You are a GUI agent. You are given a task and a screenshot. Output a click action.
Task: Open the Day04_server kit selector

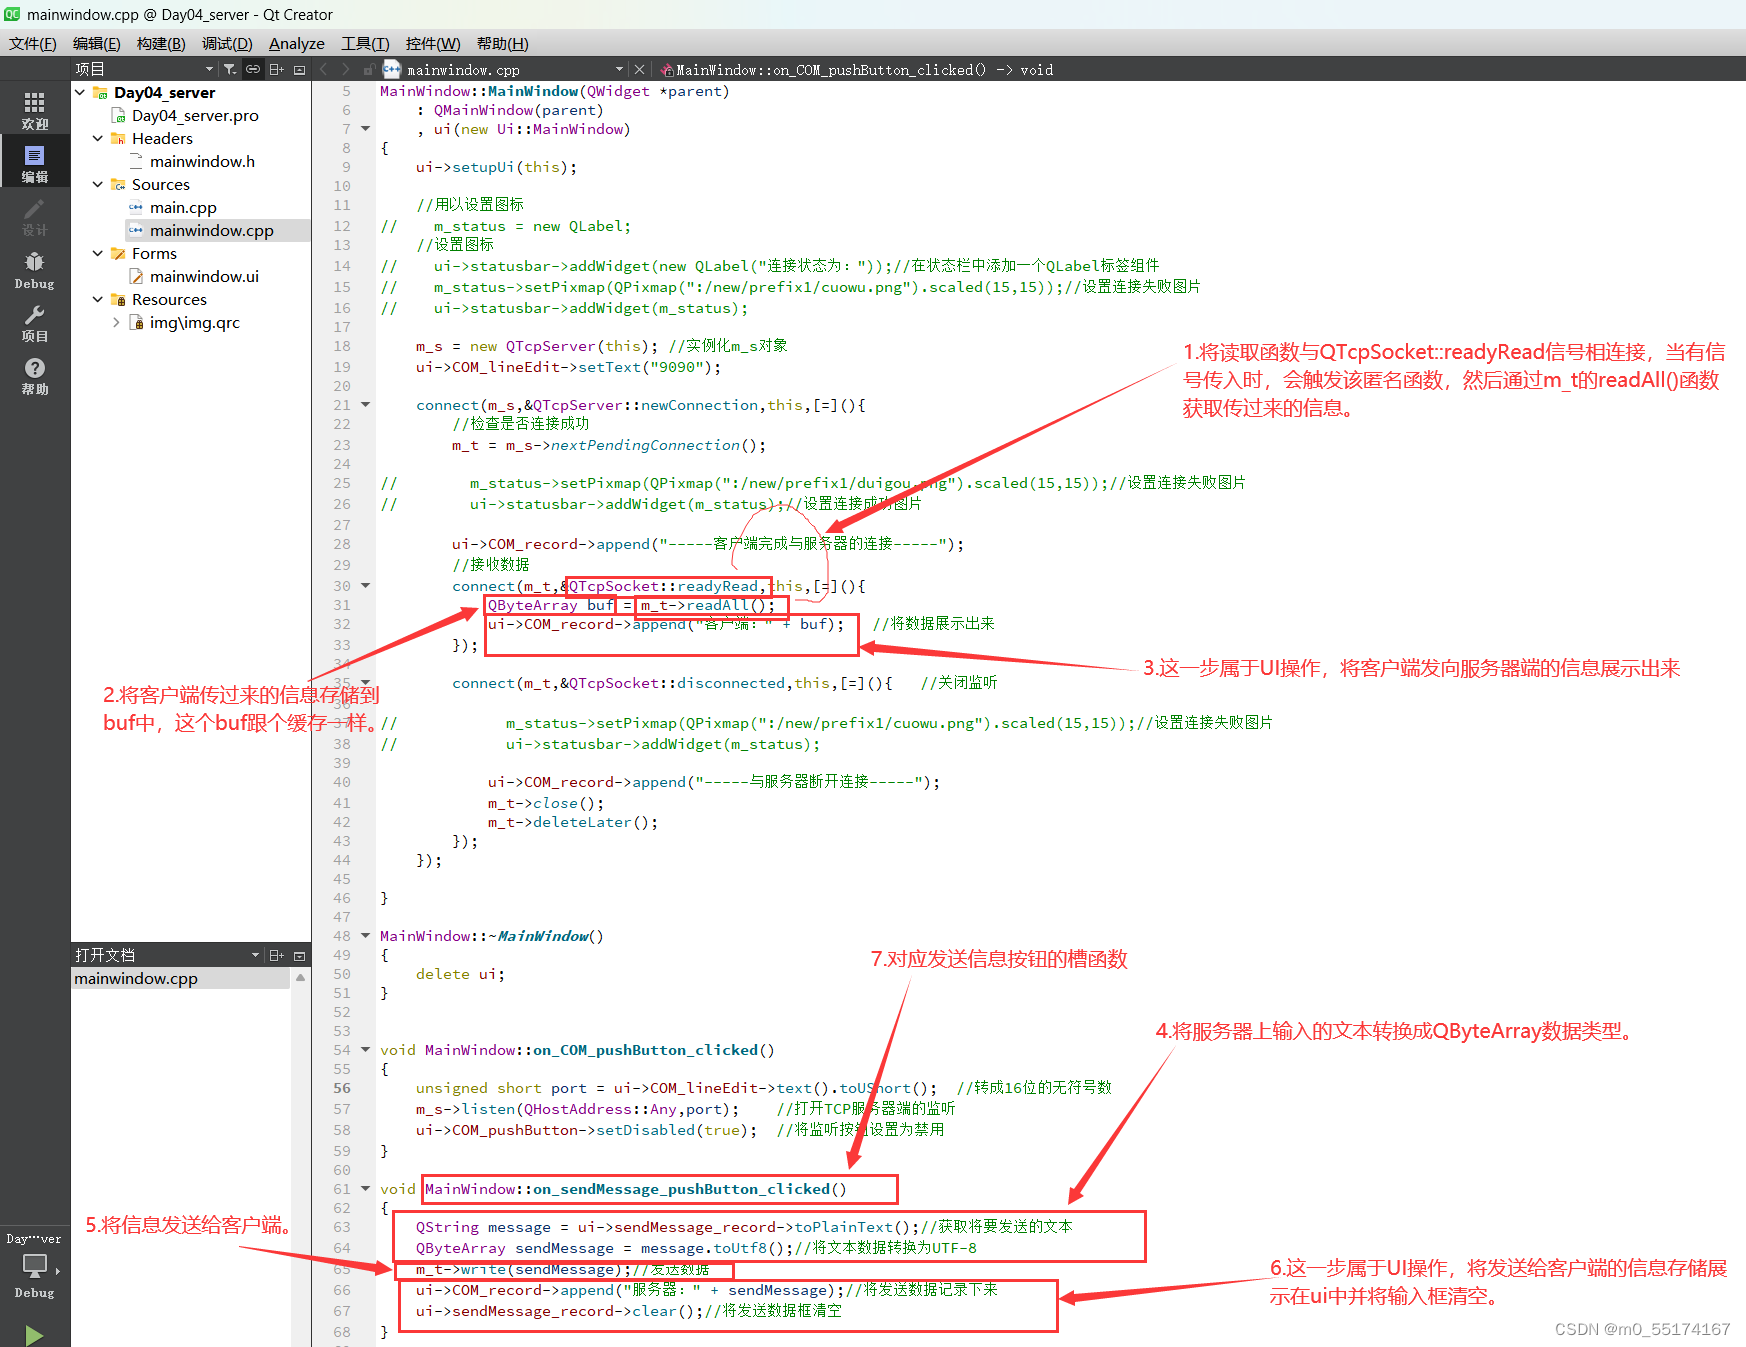35,1264
